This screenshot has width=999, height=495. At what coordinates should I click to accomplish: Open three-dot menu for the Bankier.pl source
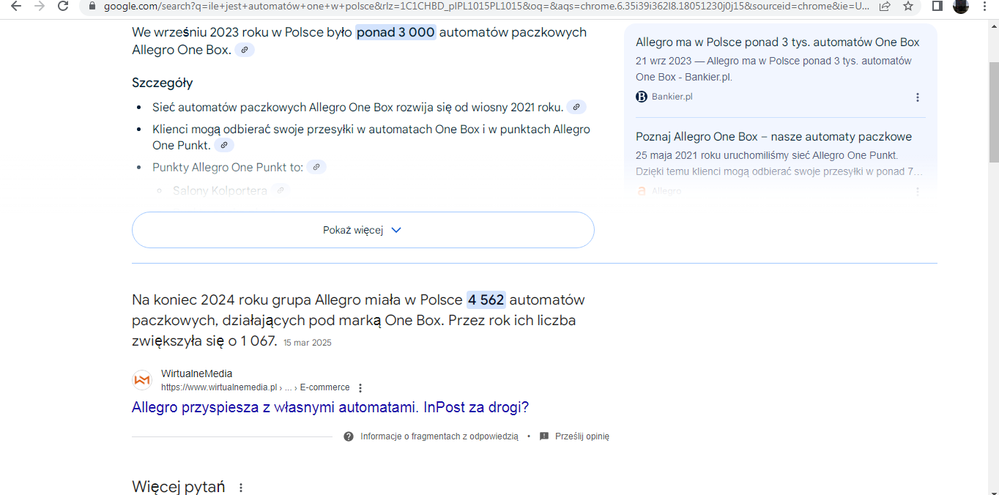coord(917,97)
